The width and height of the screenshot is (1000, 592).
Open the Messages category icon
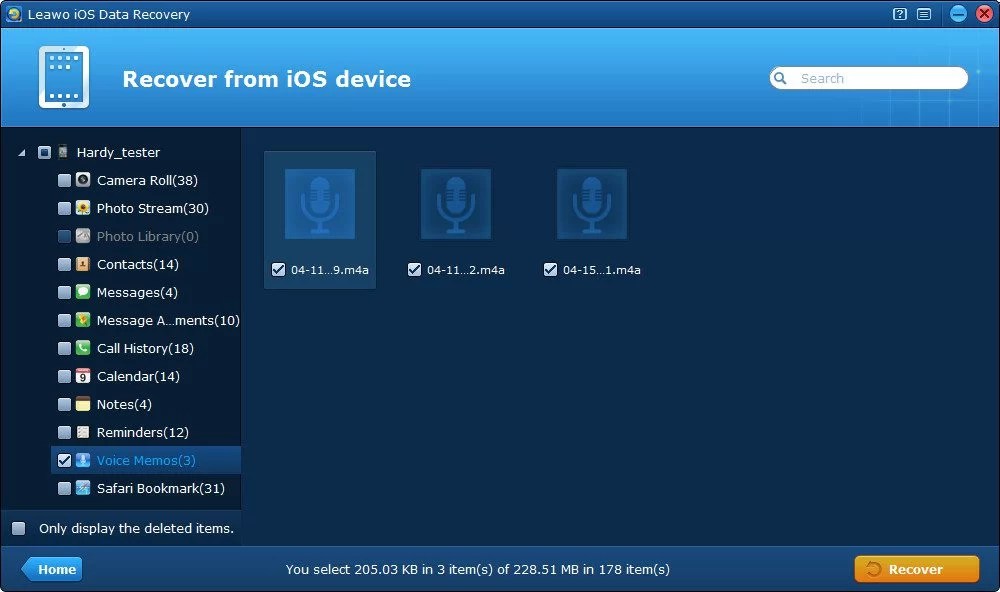pyautogui.click(x=81, y=292)
